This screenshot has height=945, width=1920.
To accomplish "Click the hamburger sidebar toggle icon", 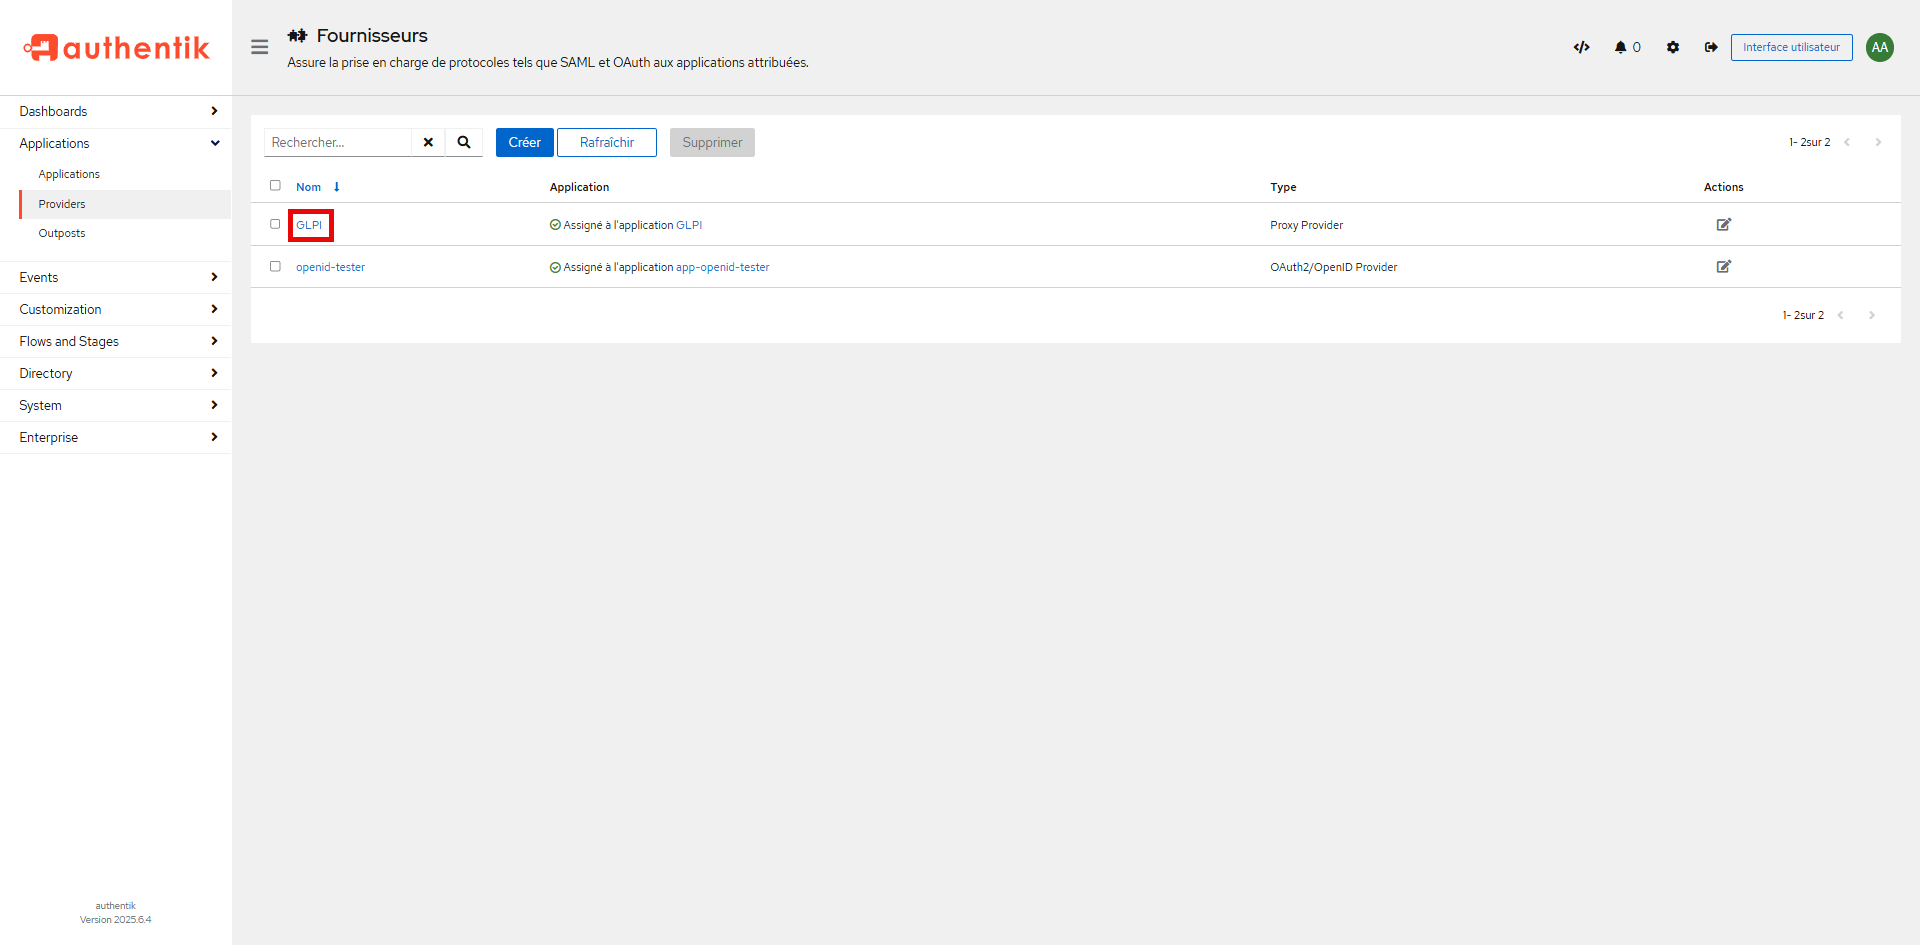I will coord(259,47).
